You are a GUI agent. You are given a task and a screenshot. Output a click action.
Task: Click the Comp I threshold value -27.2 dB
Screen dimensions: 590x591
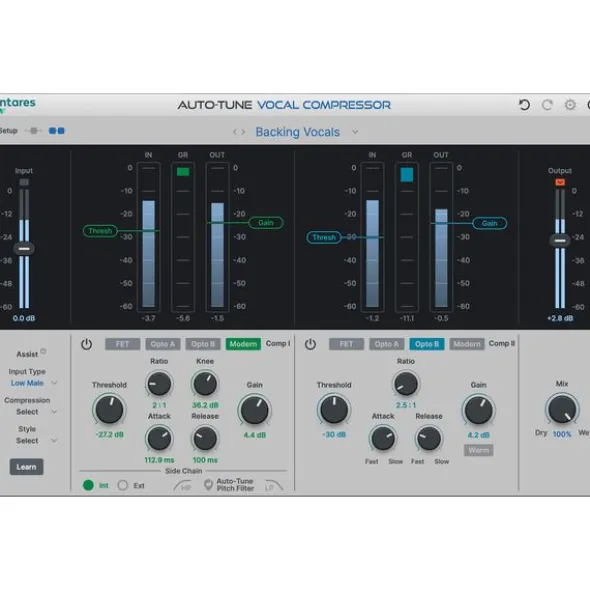point(109,435)
